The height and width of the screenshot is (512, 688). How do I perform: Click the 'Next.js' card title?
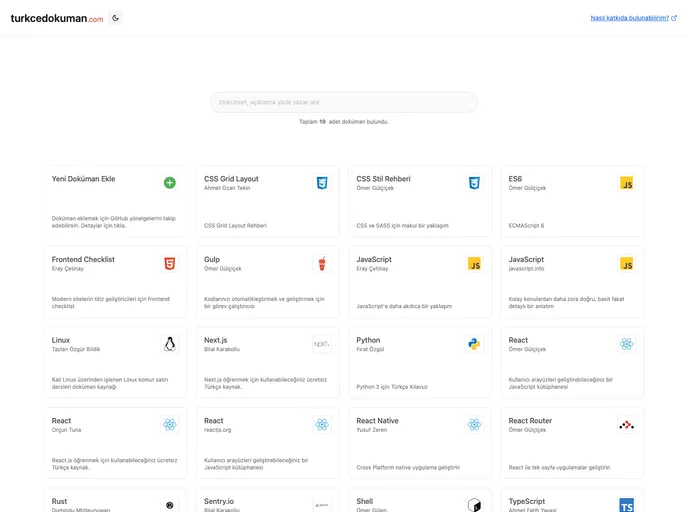pyautogui.click(x=215, y=340)
